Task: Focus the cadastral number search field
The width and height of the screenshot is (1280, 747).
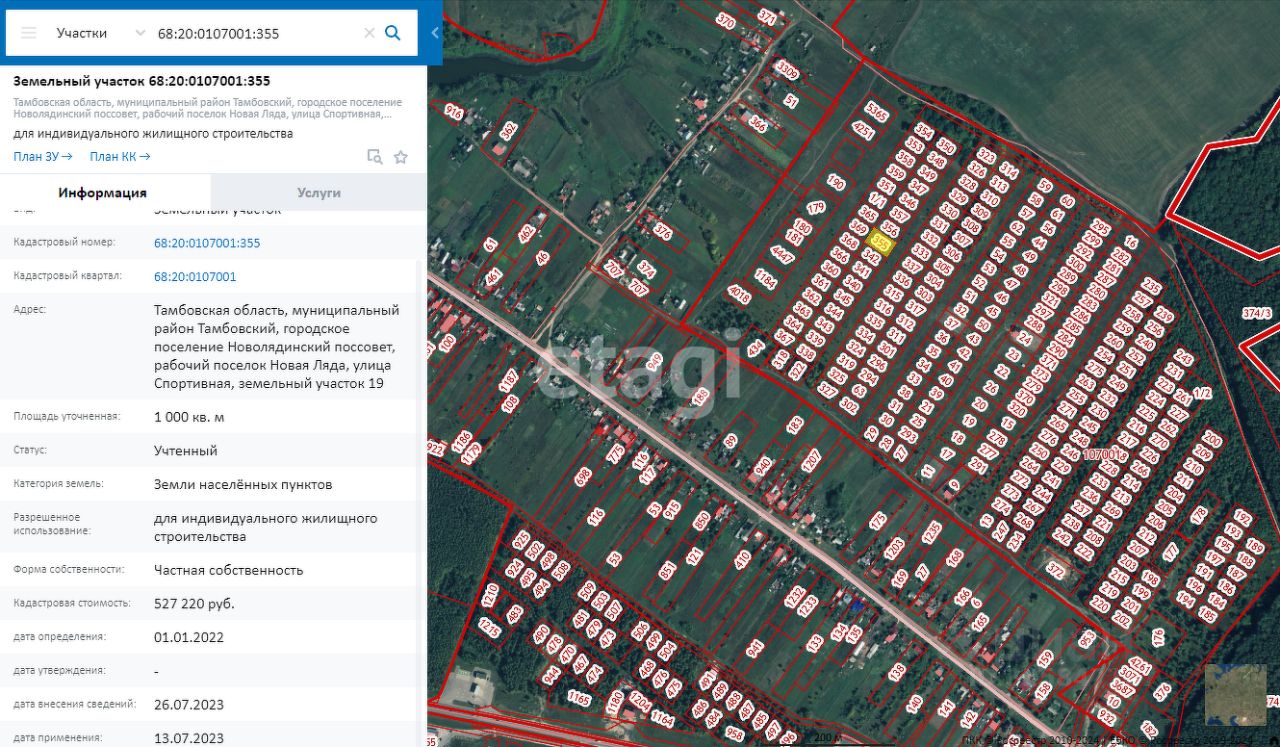Action: (x=256, y=33)
